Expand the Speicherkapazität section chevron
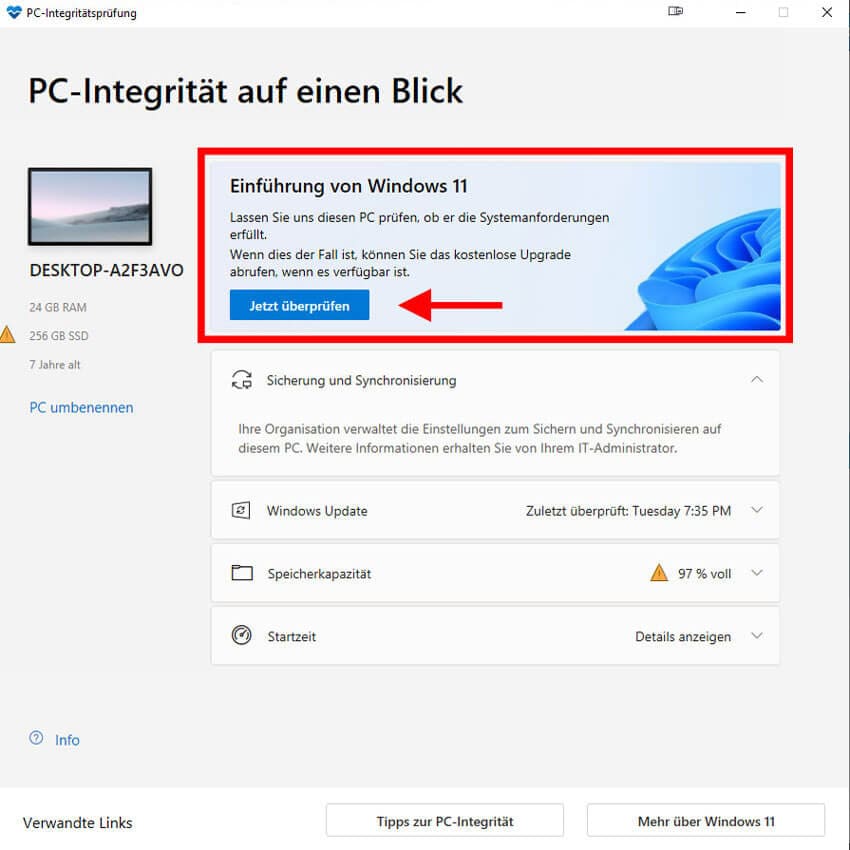Screen dimensions: 850x850 (x=757, y=573)
